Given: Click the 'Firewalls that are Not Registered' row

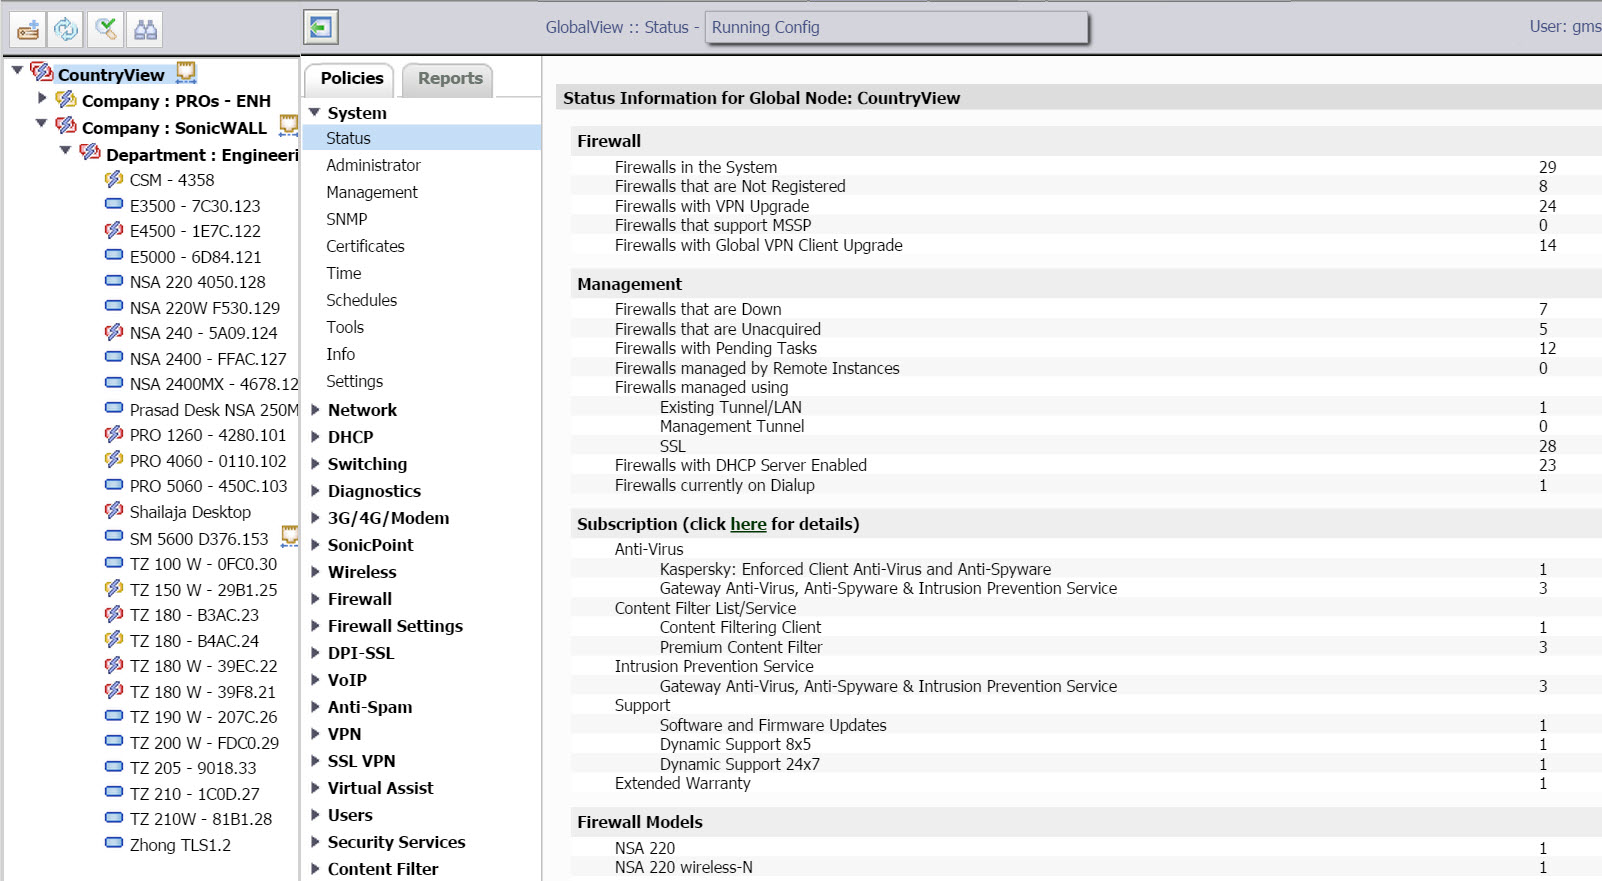Looking at the screenshot, I should click(1086, 186).
